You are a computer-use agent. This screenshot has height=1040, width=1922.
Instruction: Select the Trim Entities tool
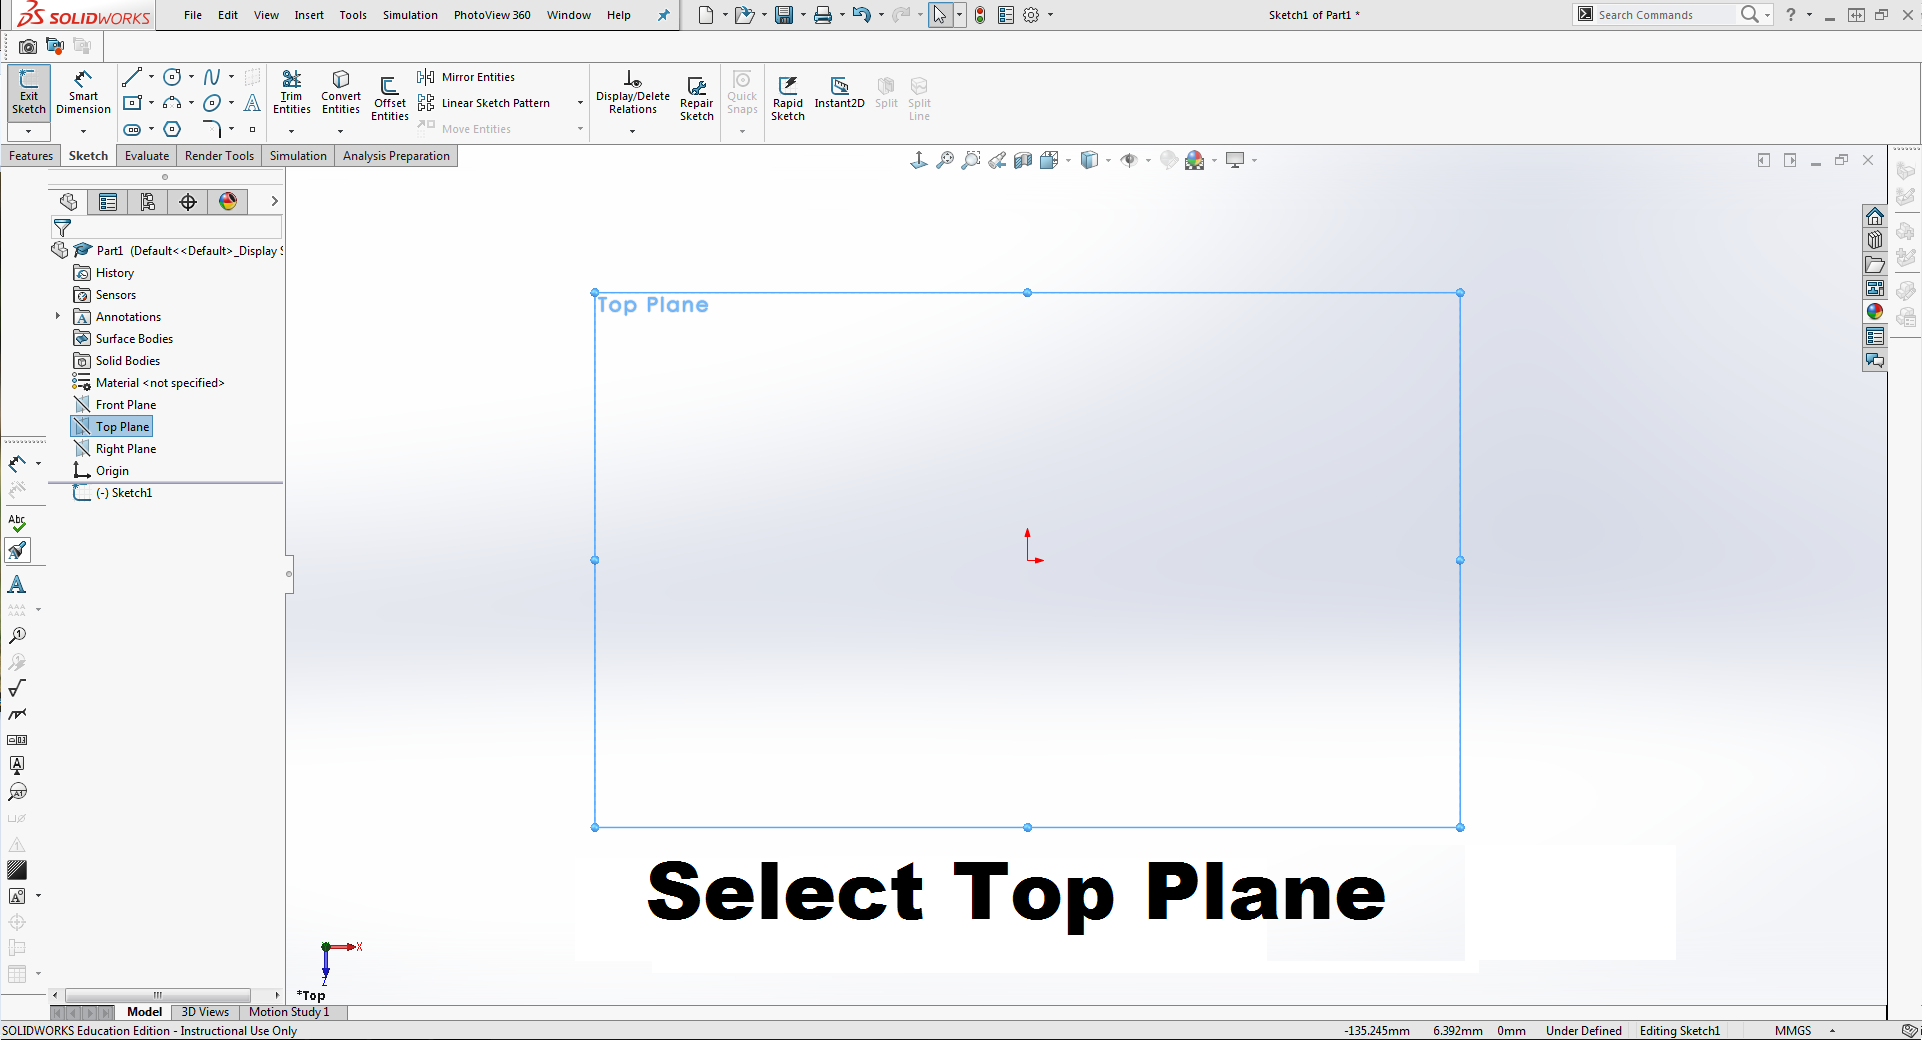[291, 92]
